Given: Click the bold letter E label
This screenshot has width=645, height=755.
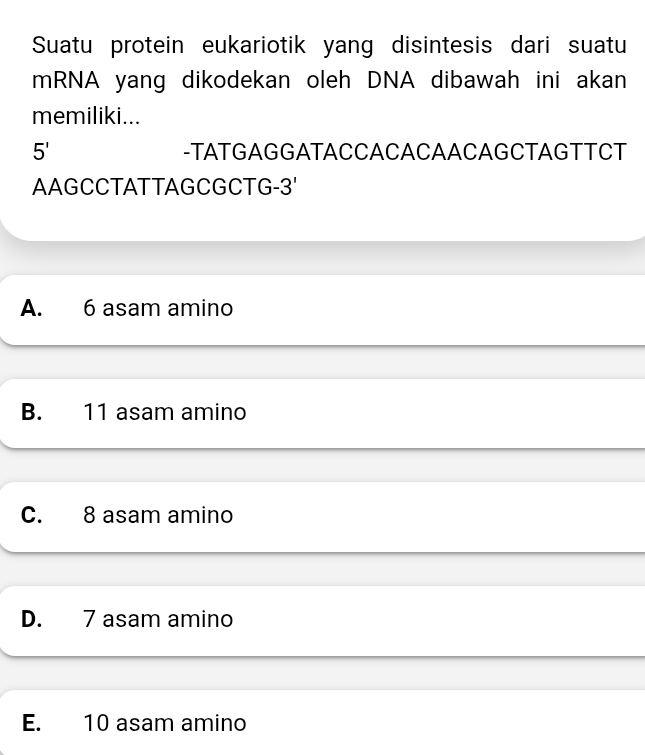Looking at the screenshot, I should (31, 723).
